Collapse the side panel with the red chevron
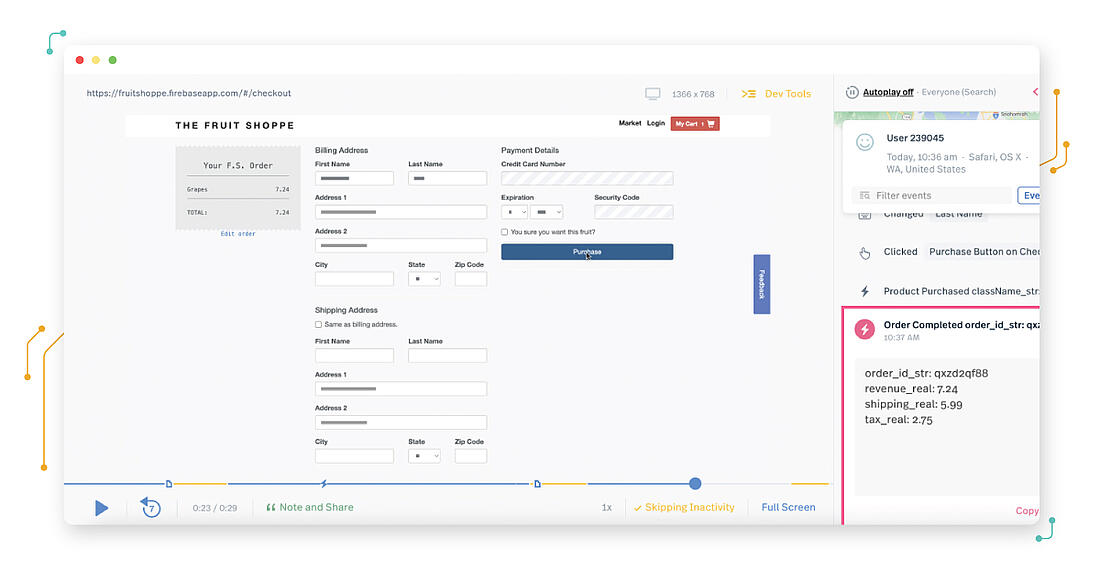The image size is (1100, 572). (1035, 92)
